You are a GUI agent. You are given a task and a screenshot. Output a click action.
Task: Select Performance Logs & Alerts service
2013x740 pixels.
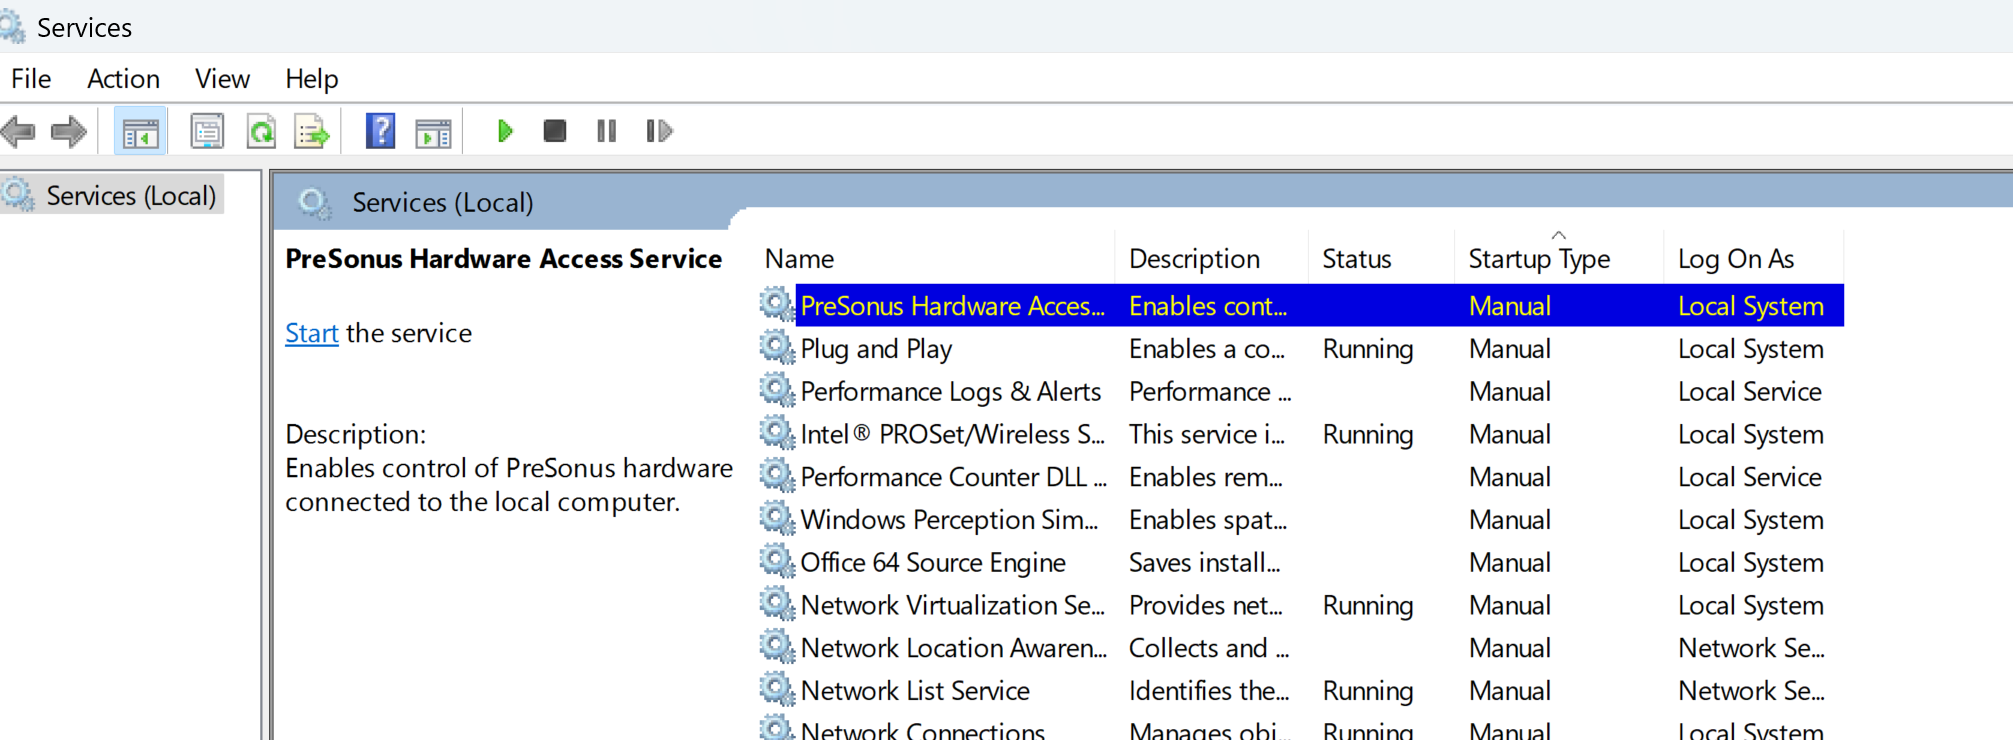tap(950, 391)
